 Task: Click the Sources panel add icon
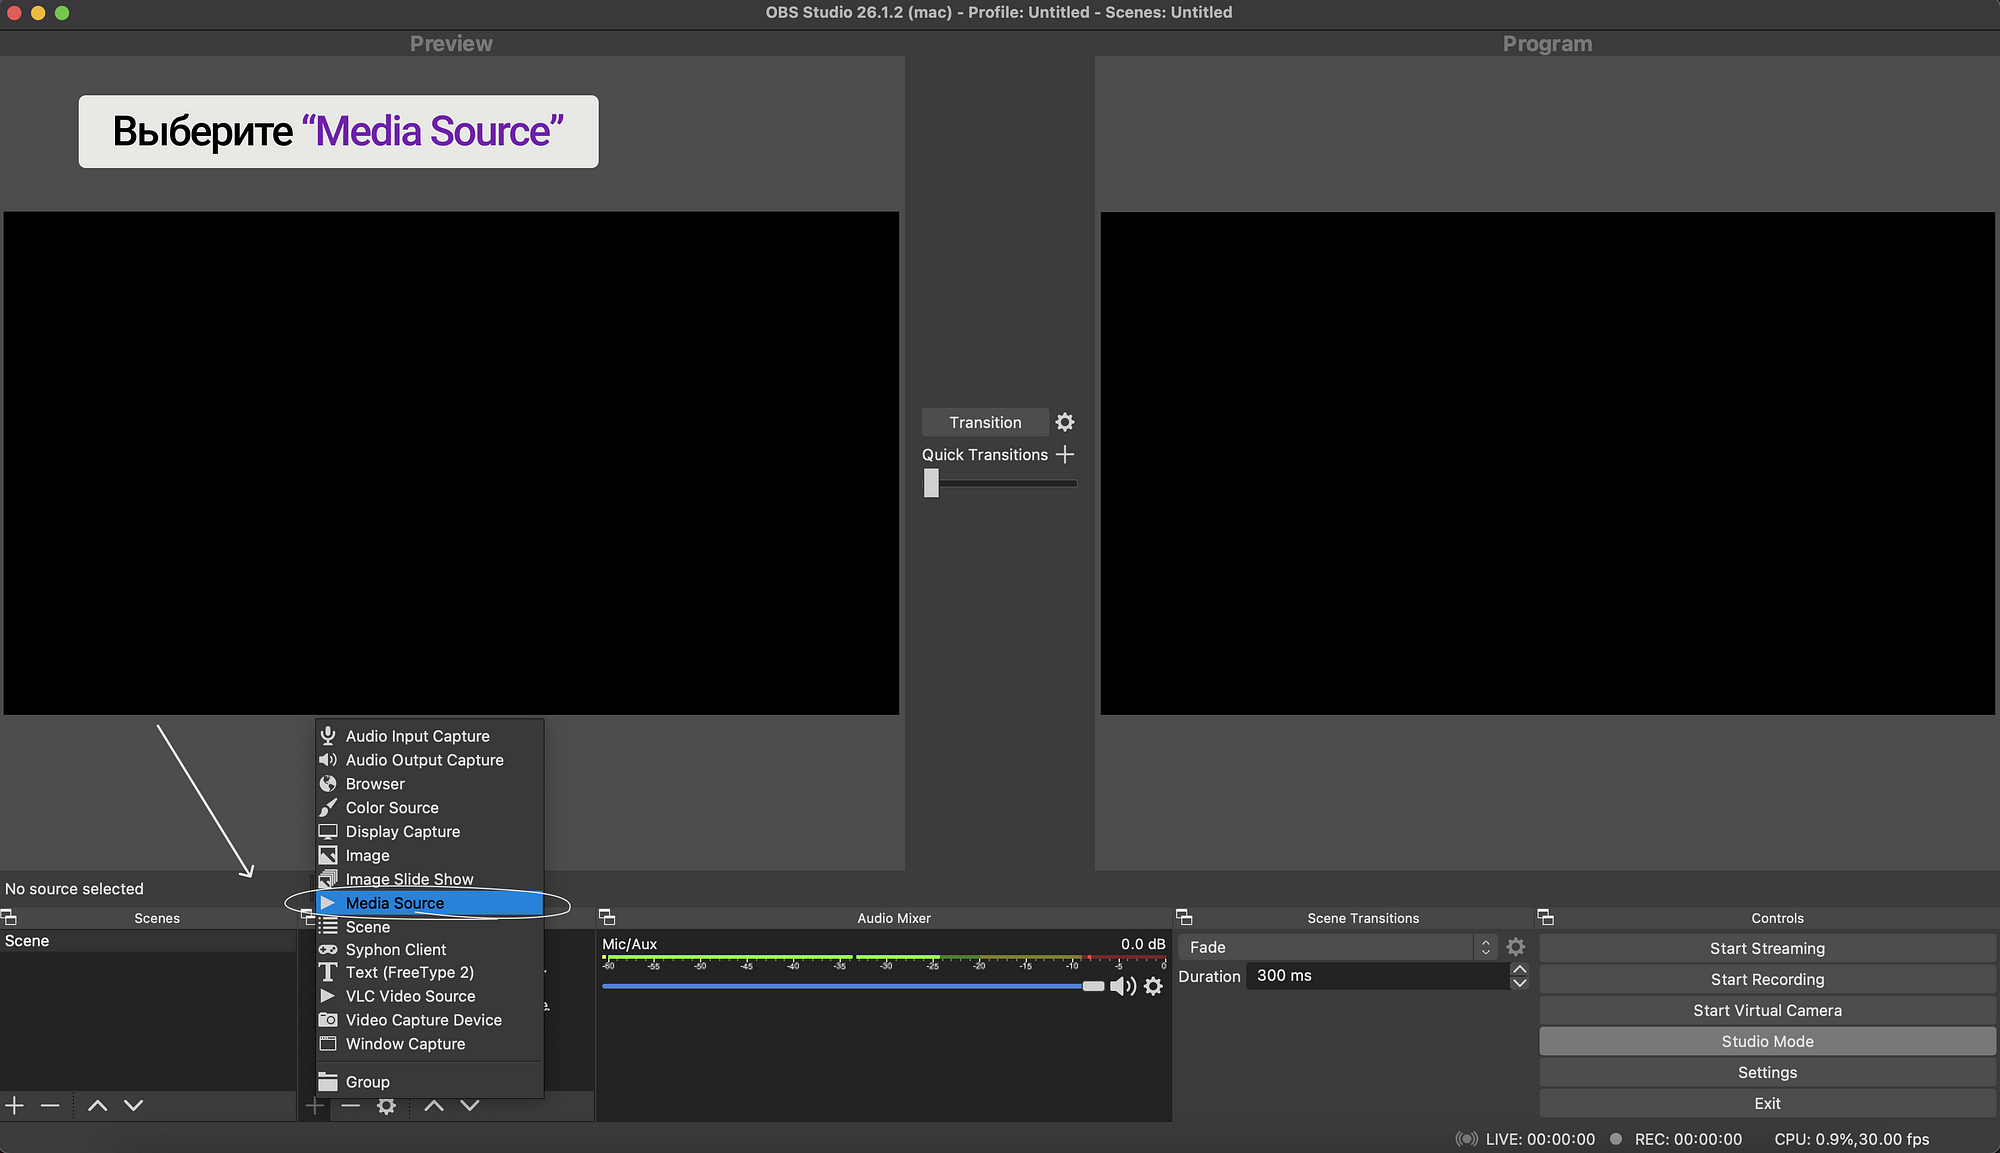click(312, 1105)
